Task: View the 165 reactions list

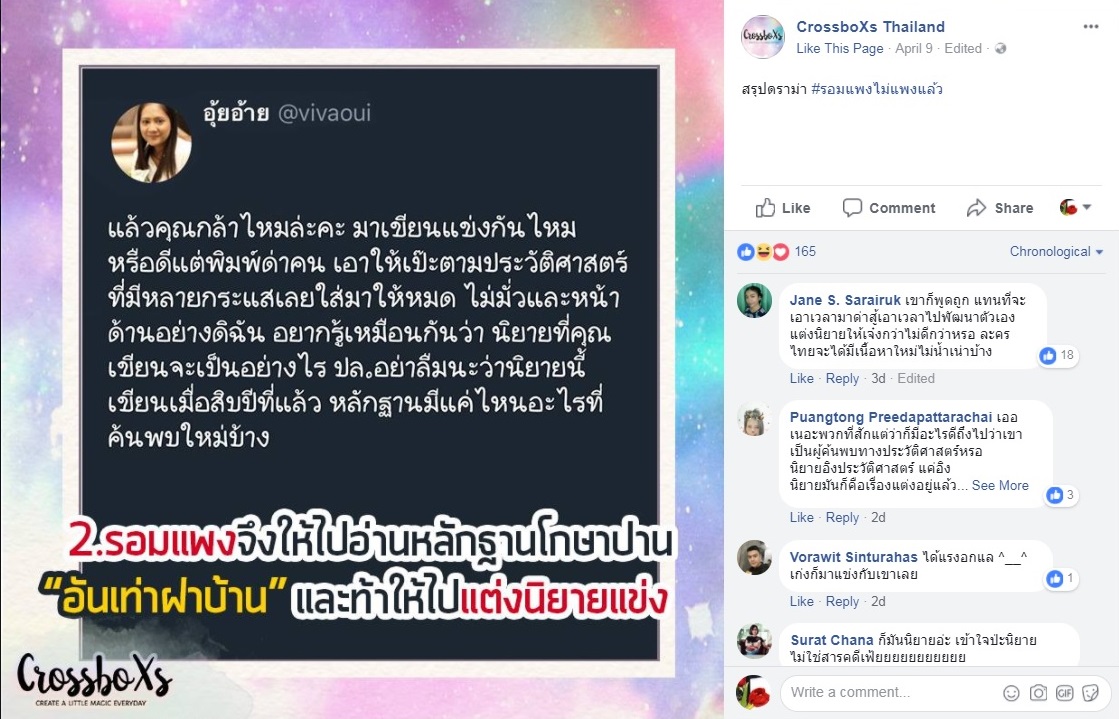Action: [776, 251]
